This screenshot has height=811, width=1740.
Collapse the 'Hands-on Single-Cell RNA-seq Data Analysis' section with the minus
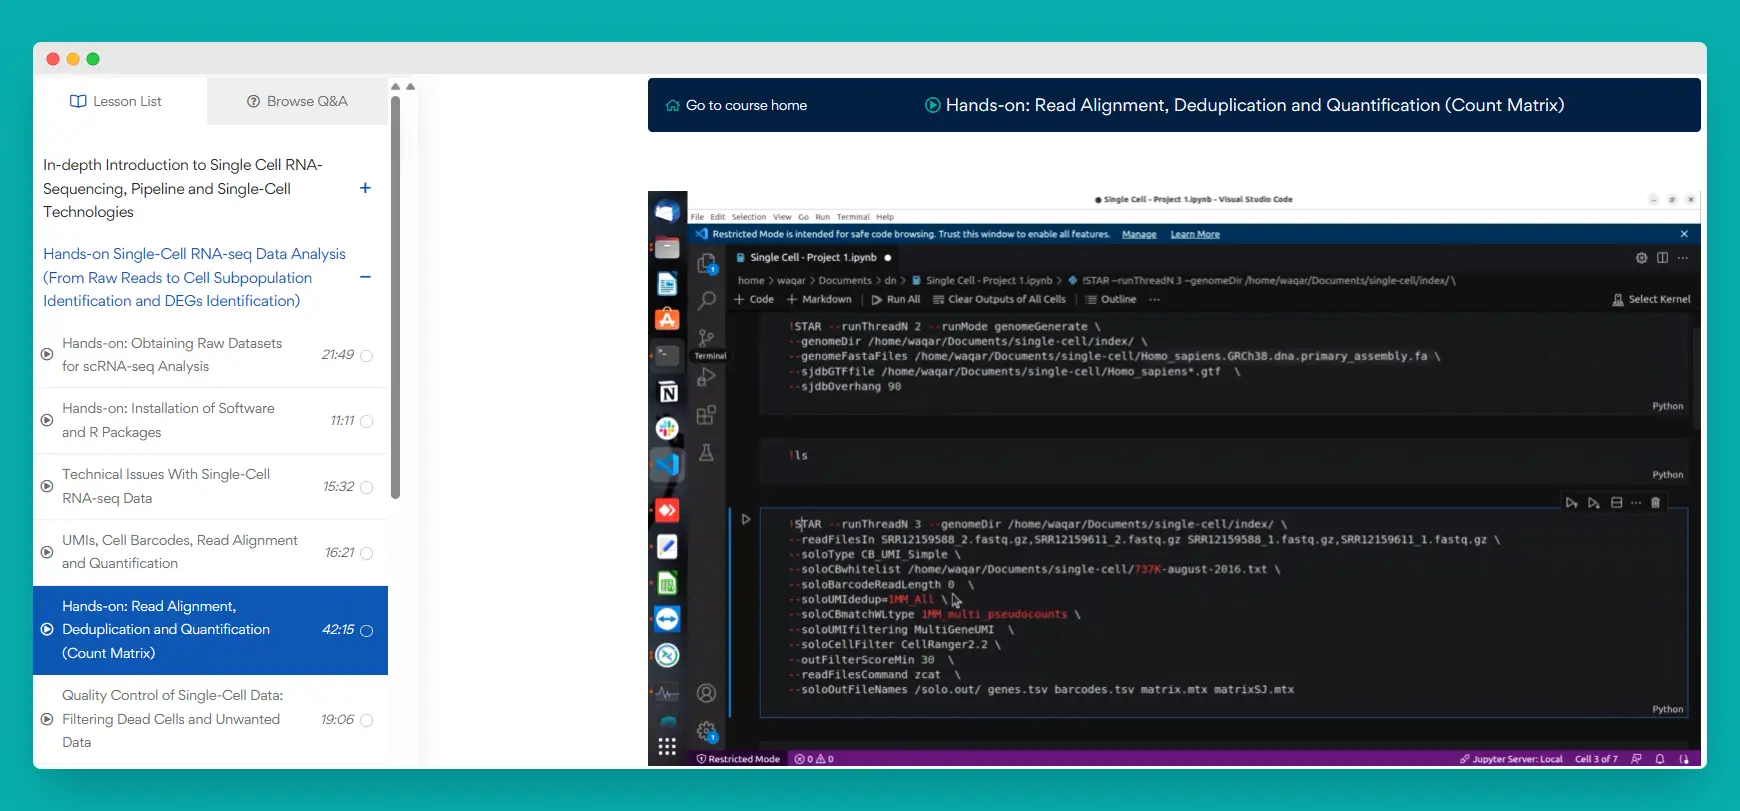point(365,277)
